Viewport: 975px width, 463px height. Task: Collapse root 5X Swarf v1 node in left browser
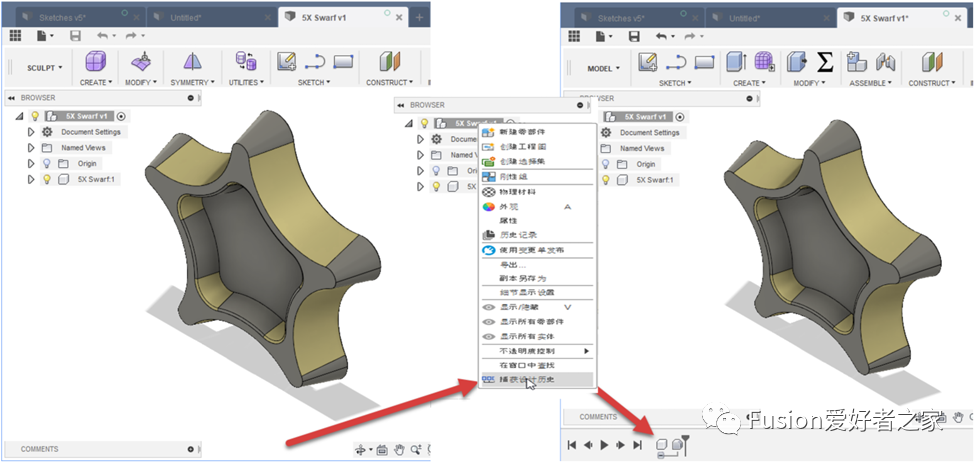click(x=19, y=116)
